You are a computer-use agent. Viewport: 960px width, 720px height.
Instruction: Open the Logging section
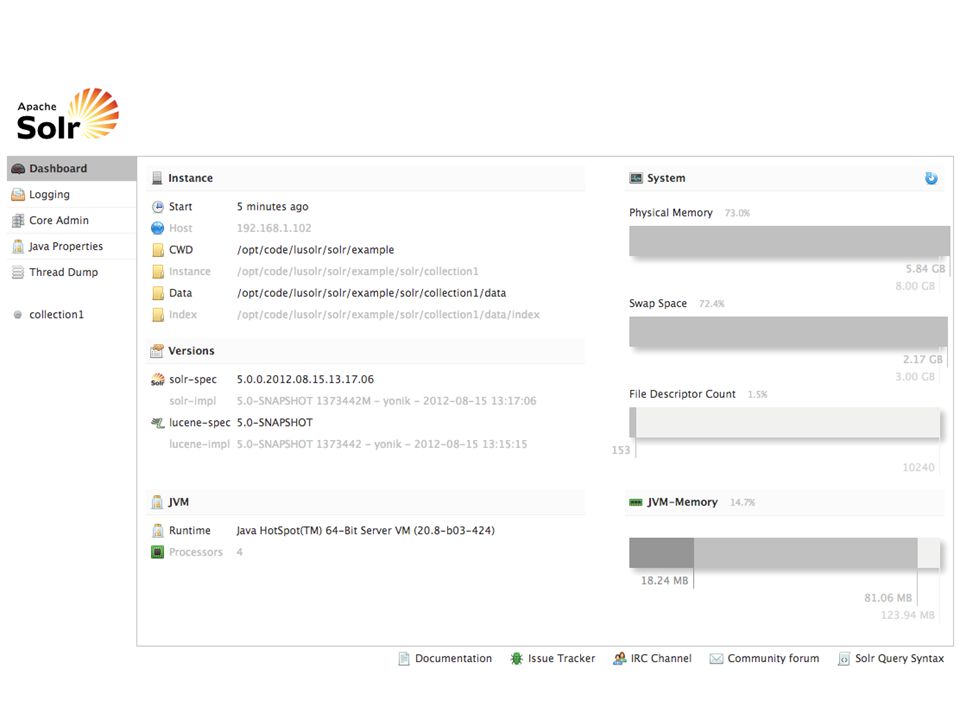pyautogui.click(x=71, y=195)
